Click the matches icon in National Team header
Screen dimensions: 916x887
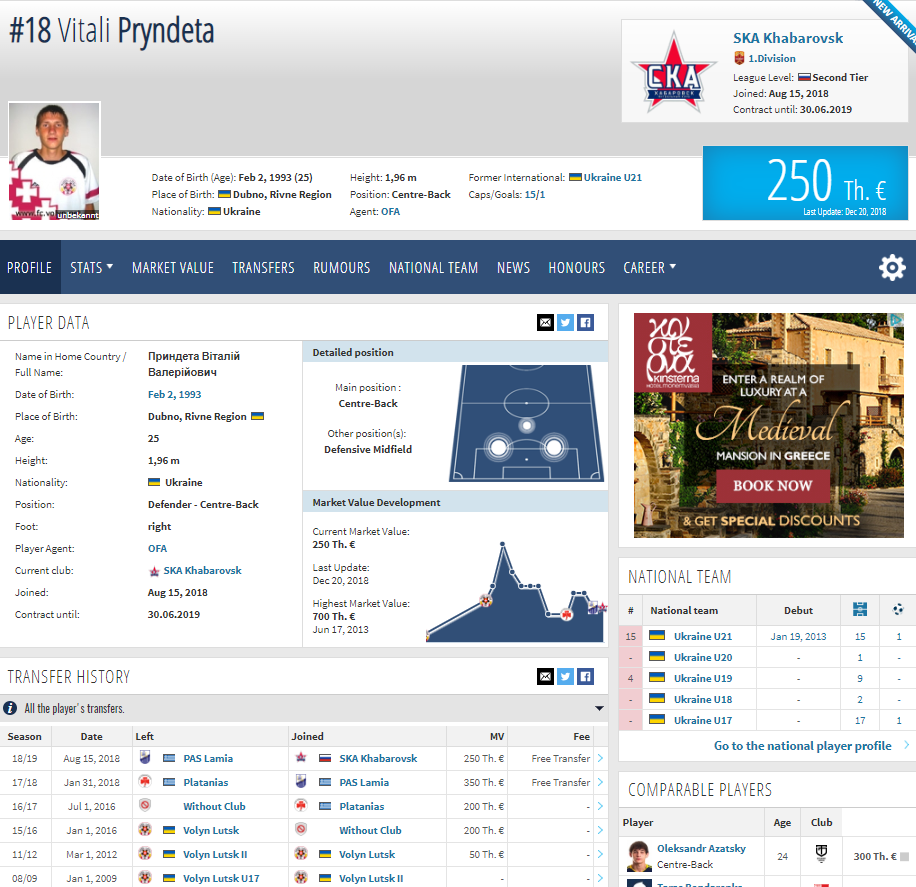pos(860,609)
